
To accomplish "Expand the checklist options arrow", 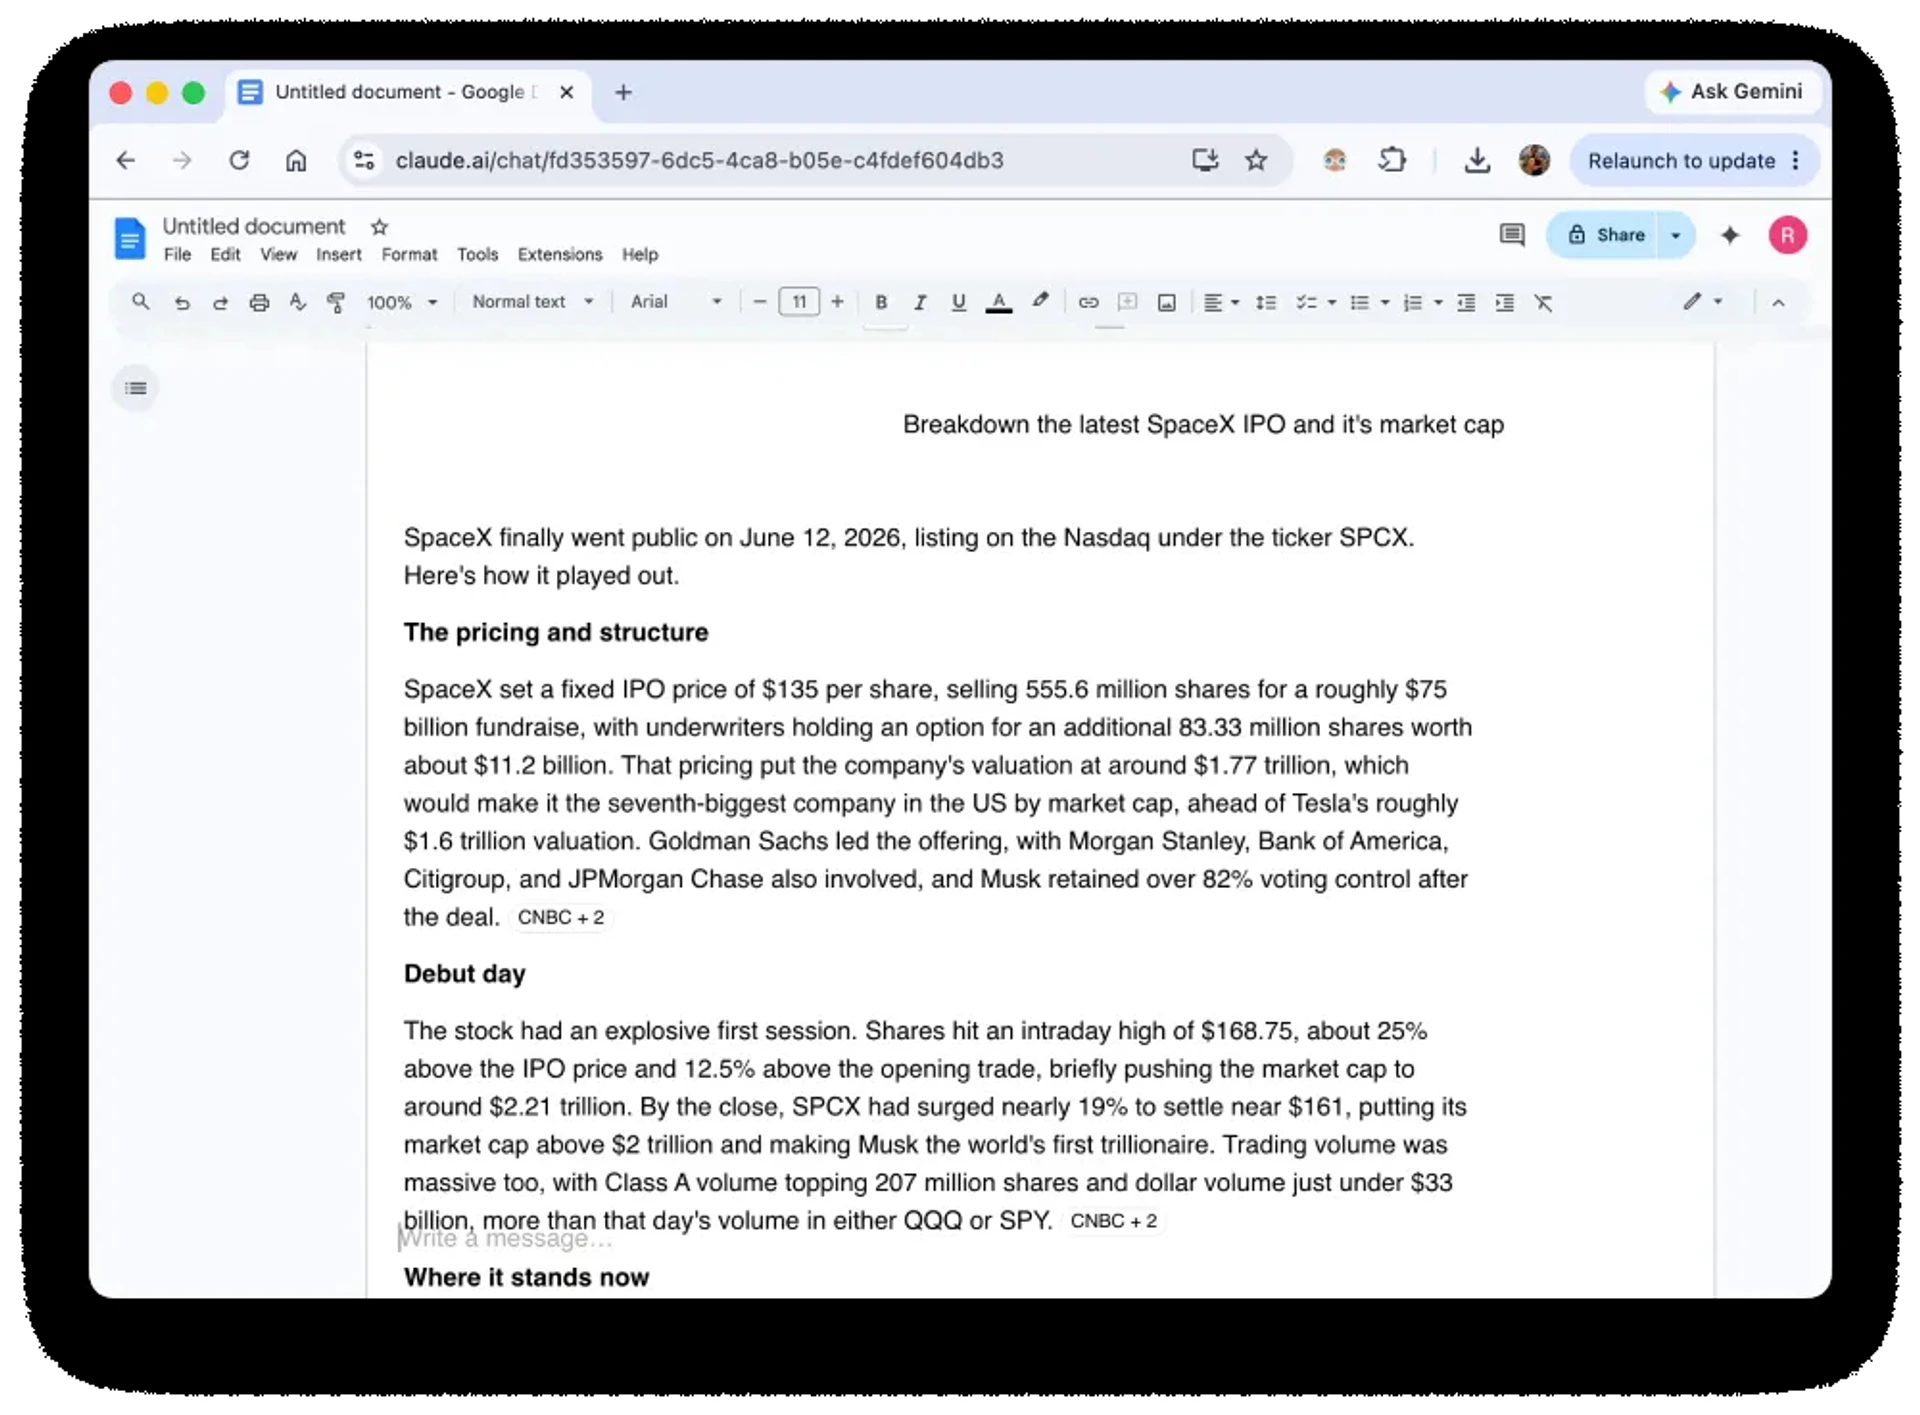I will [1331, 302].
